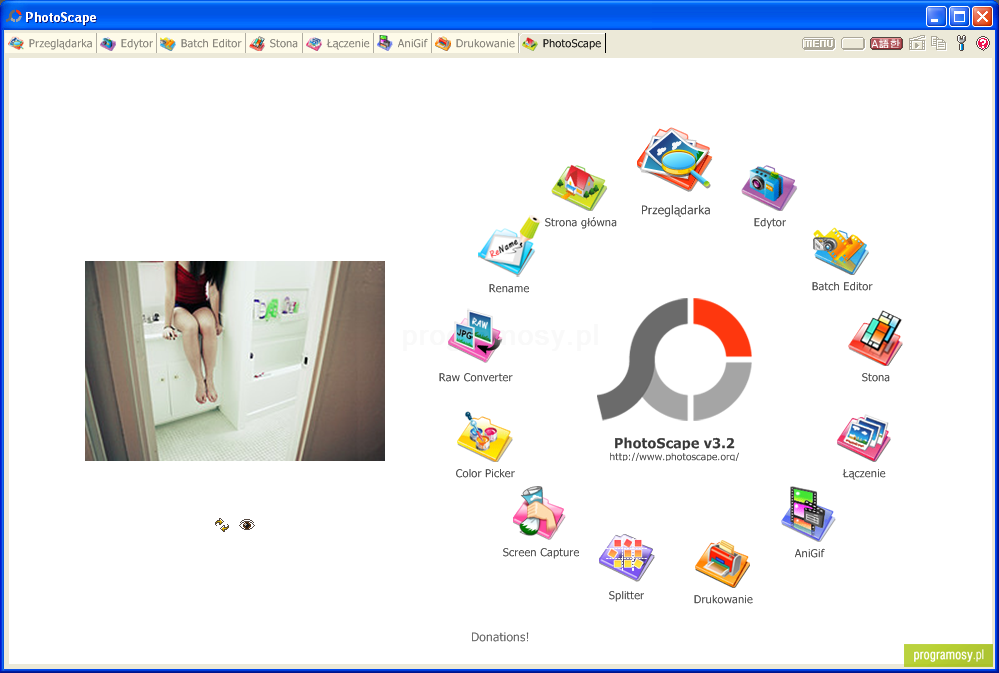This screenshot has width=999, height=673.
Task: Go to the Łączenie tab
Action: point(338,43)
